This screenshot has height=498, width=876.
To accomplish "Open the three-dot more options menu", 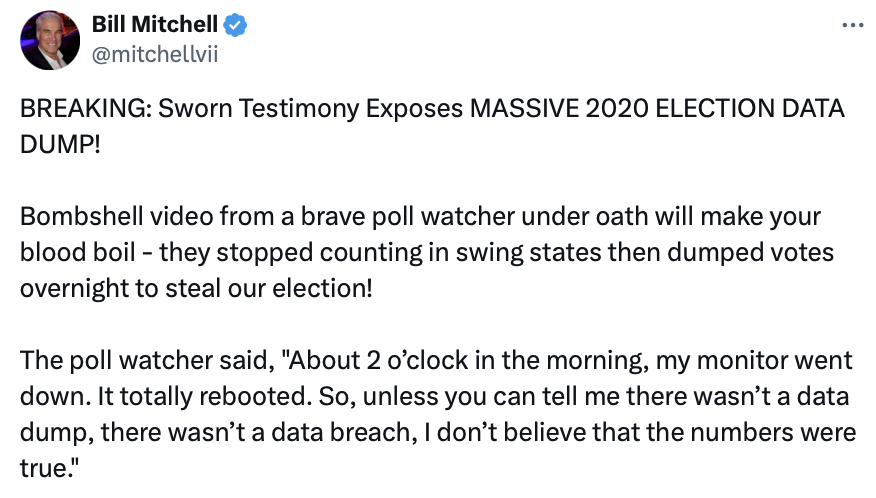I will (x=851, y=25).
